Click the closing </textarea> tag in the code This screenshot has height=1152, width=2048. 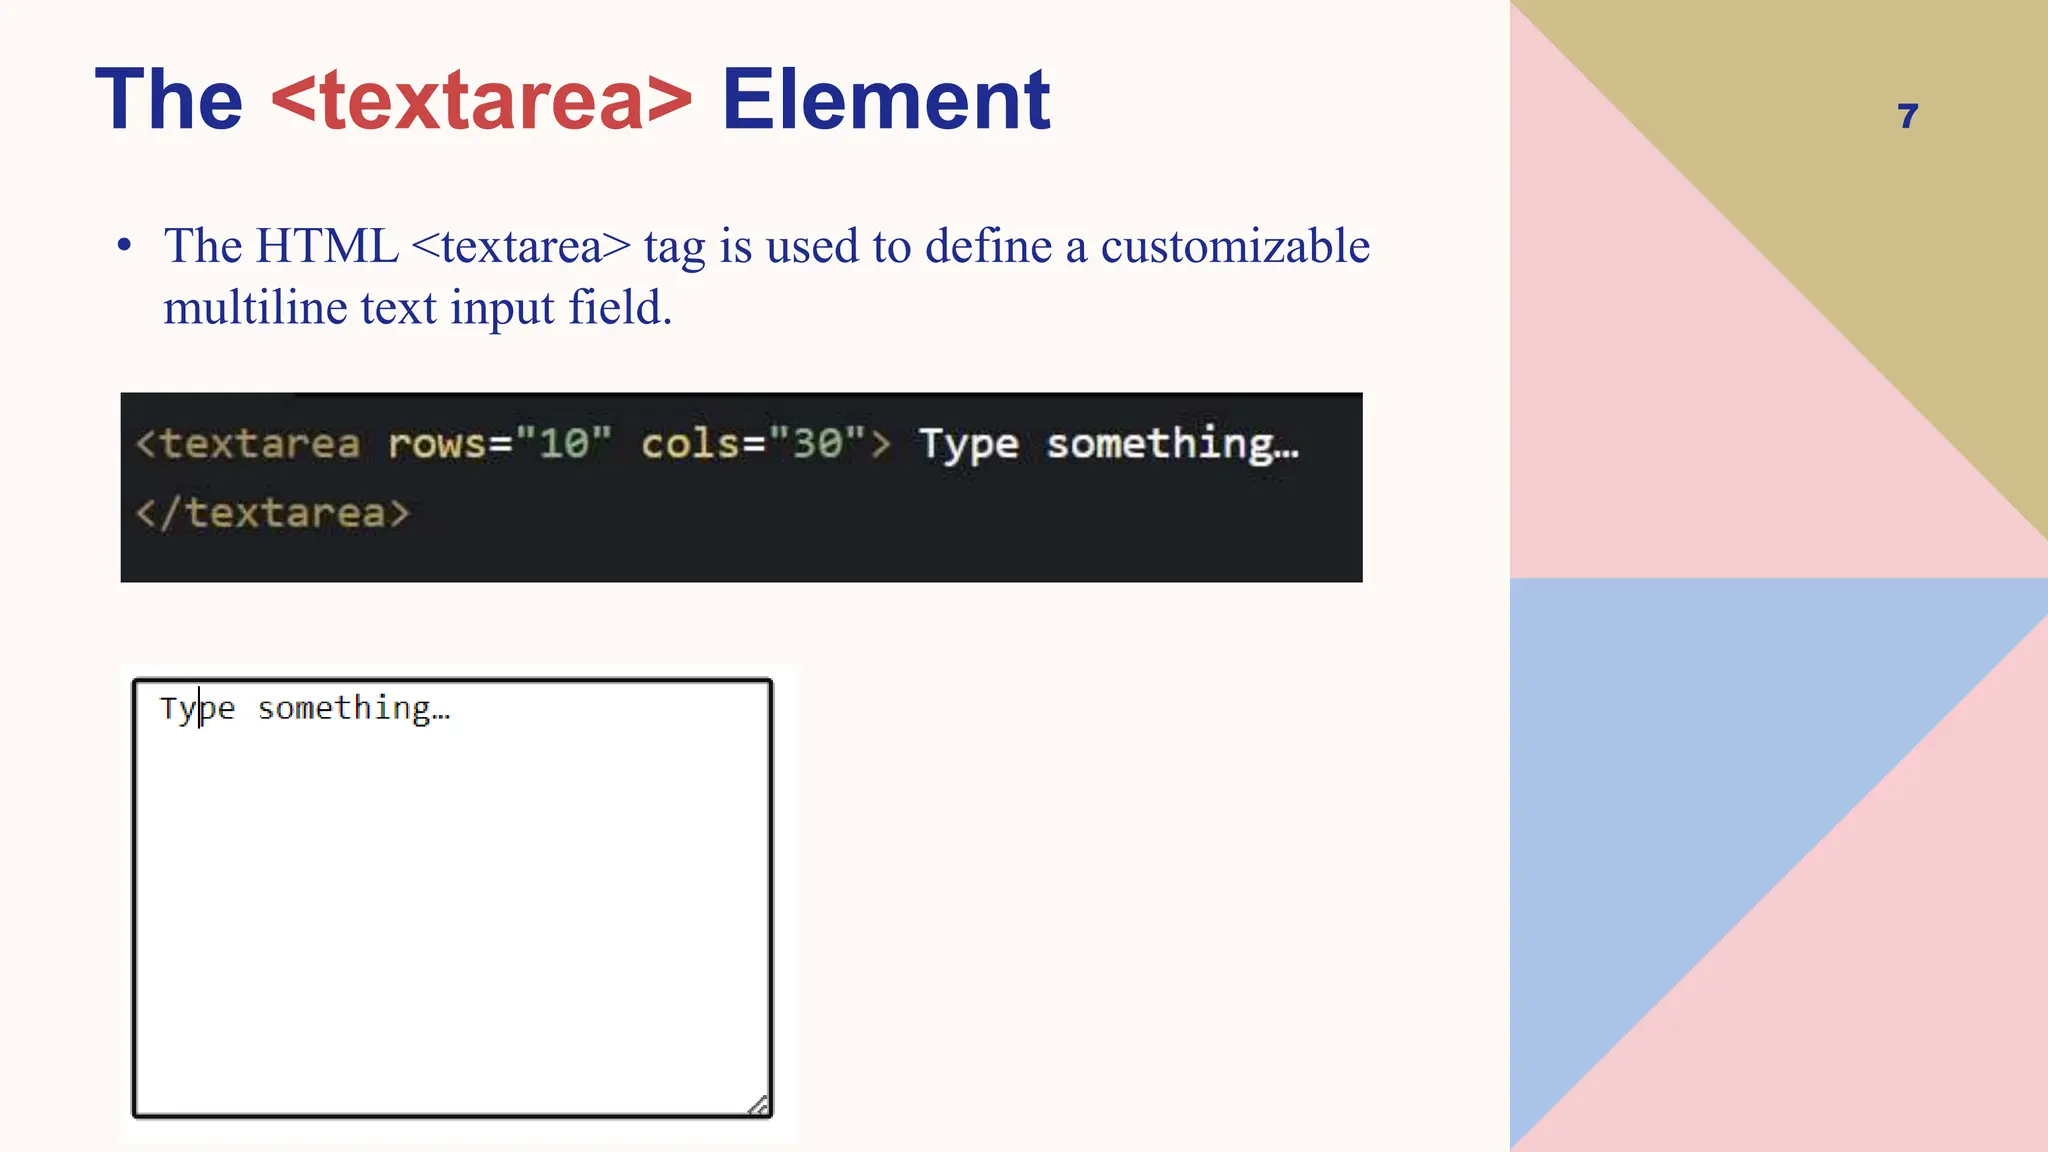pos(273,513)
